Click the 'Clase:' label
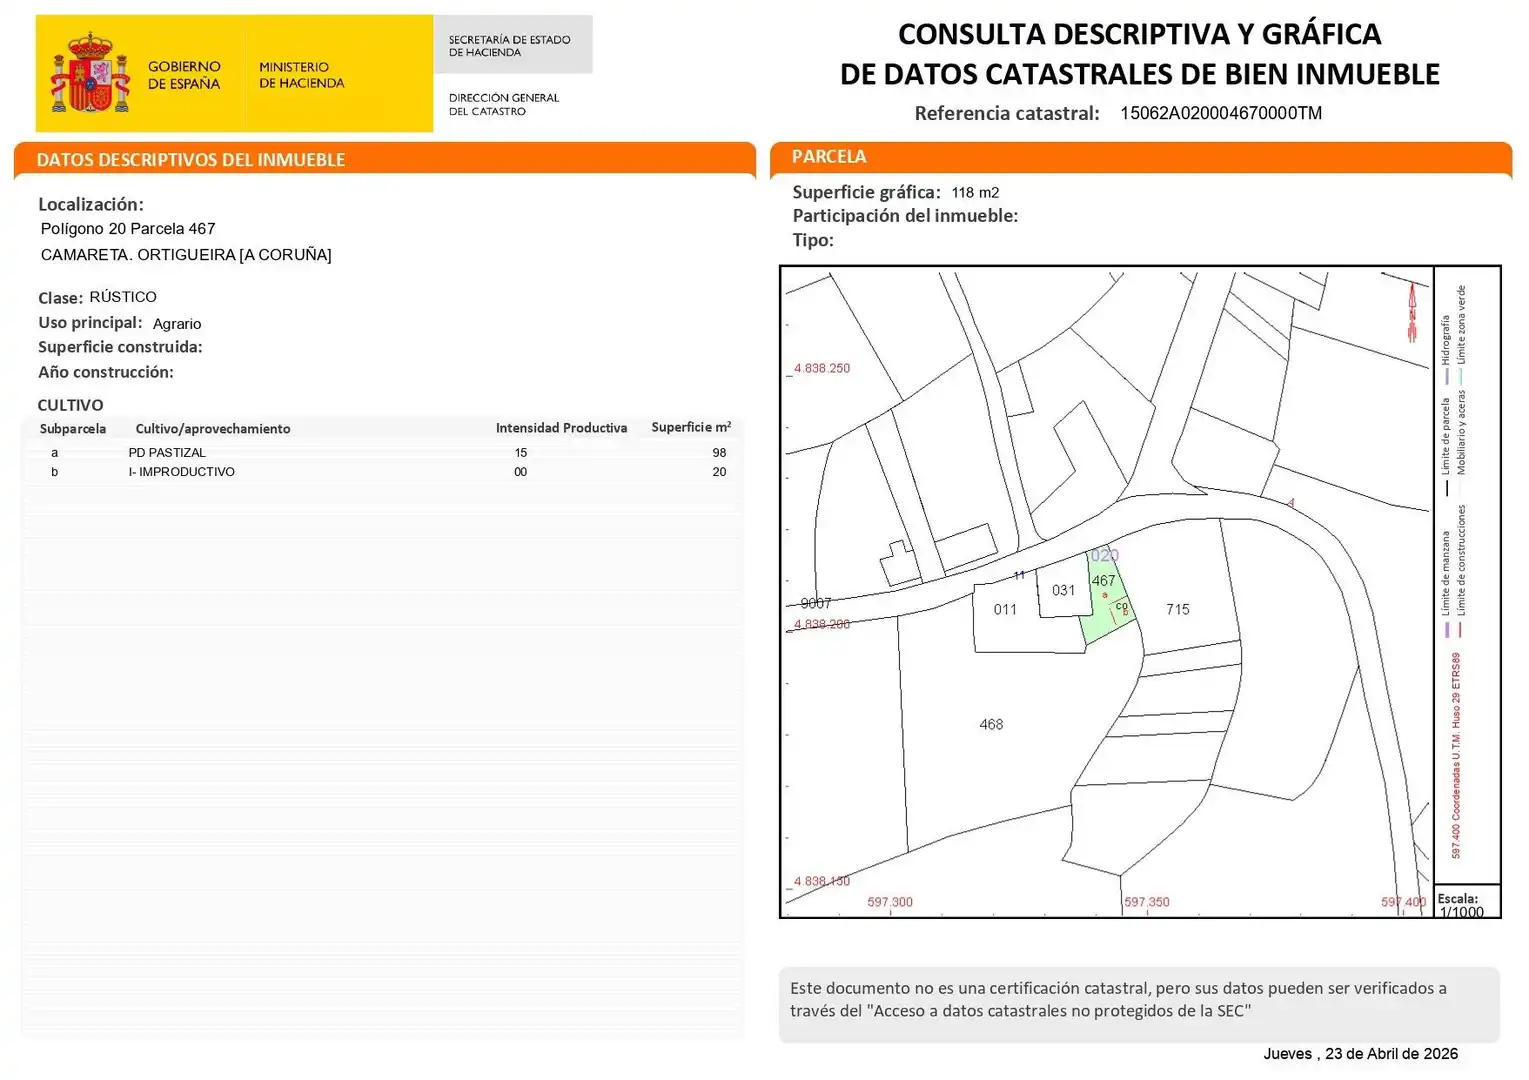The width and height of the screenshot is (1529, 1080). coord(60,298)
